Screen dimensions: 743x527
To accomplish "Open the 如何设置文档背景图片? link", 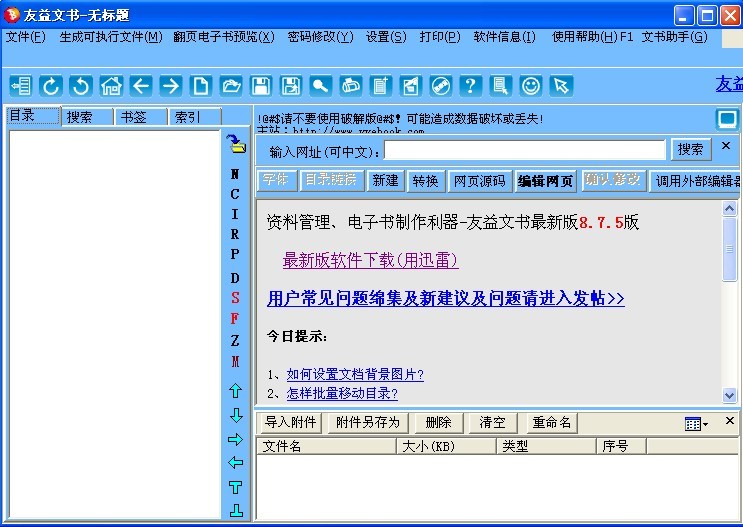I will (355, 374).
